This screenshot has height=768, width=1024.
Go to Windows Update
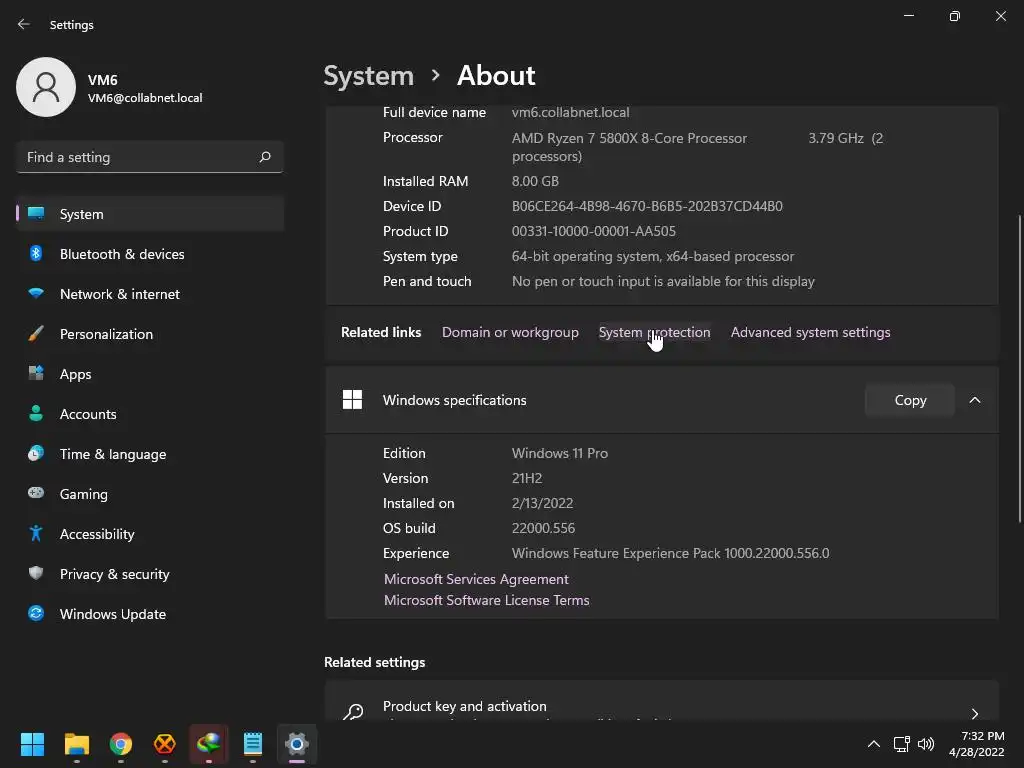(150, 614)
